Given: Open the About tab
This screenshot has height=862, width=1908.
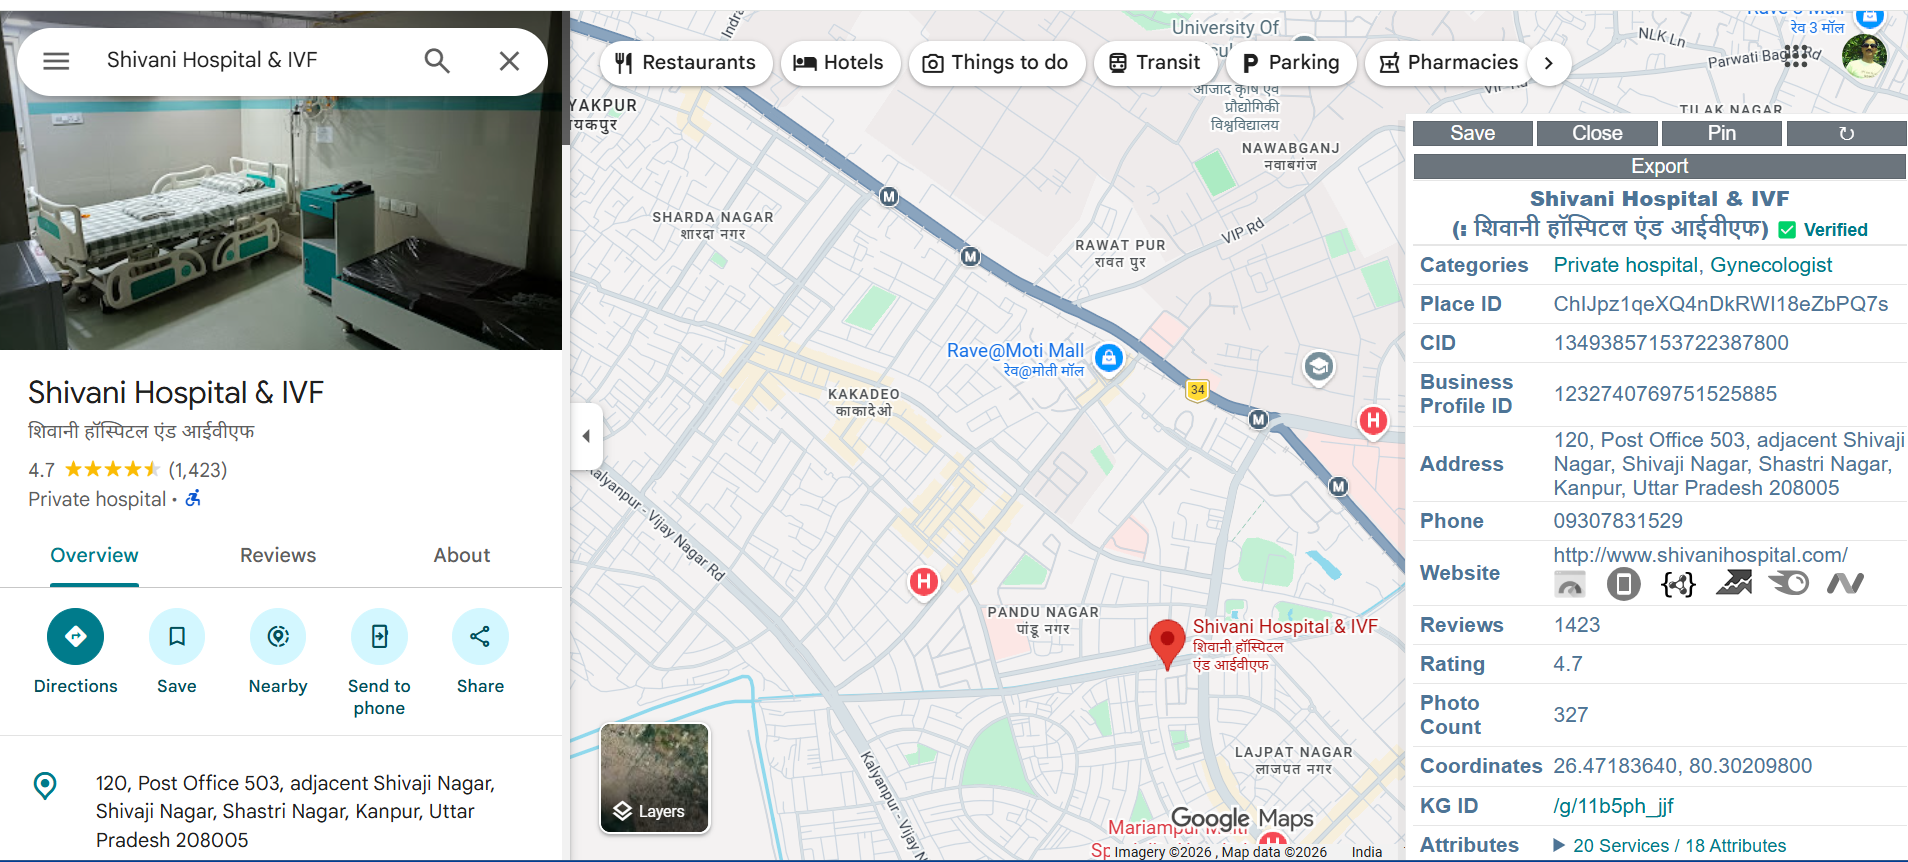Looking at the screenshot, I should click(x=462, y=556).
